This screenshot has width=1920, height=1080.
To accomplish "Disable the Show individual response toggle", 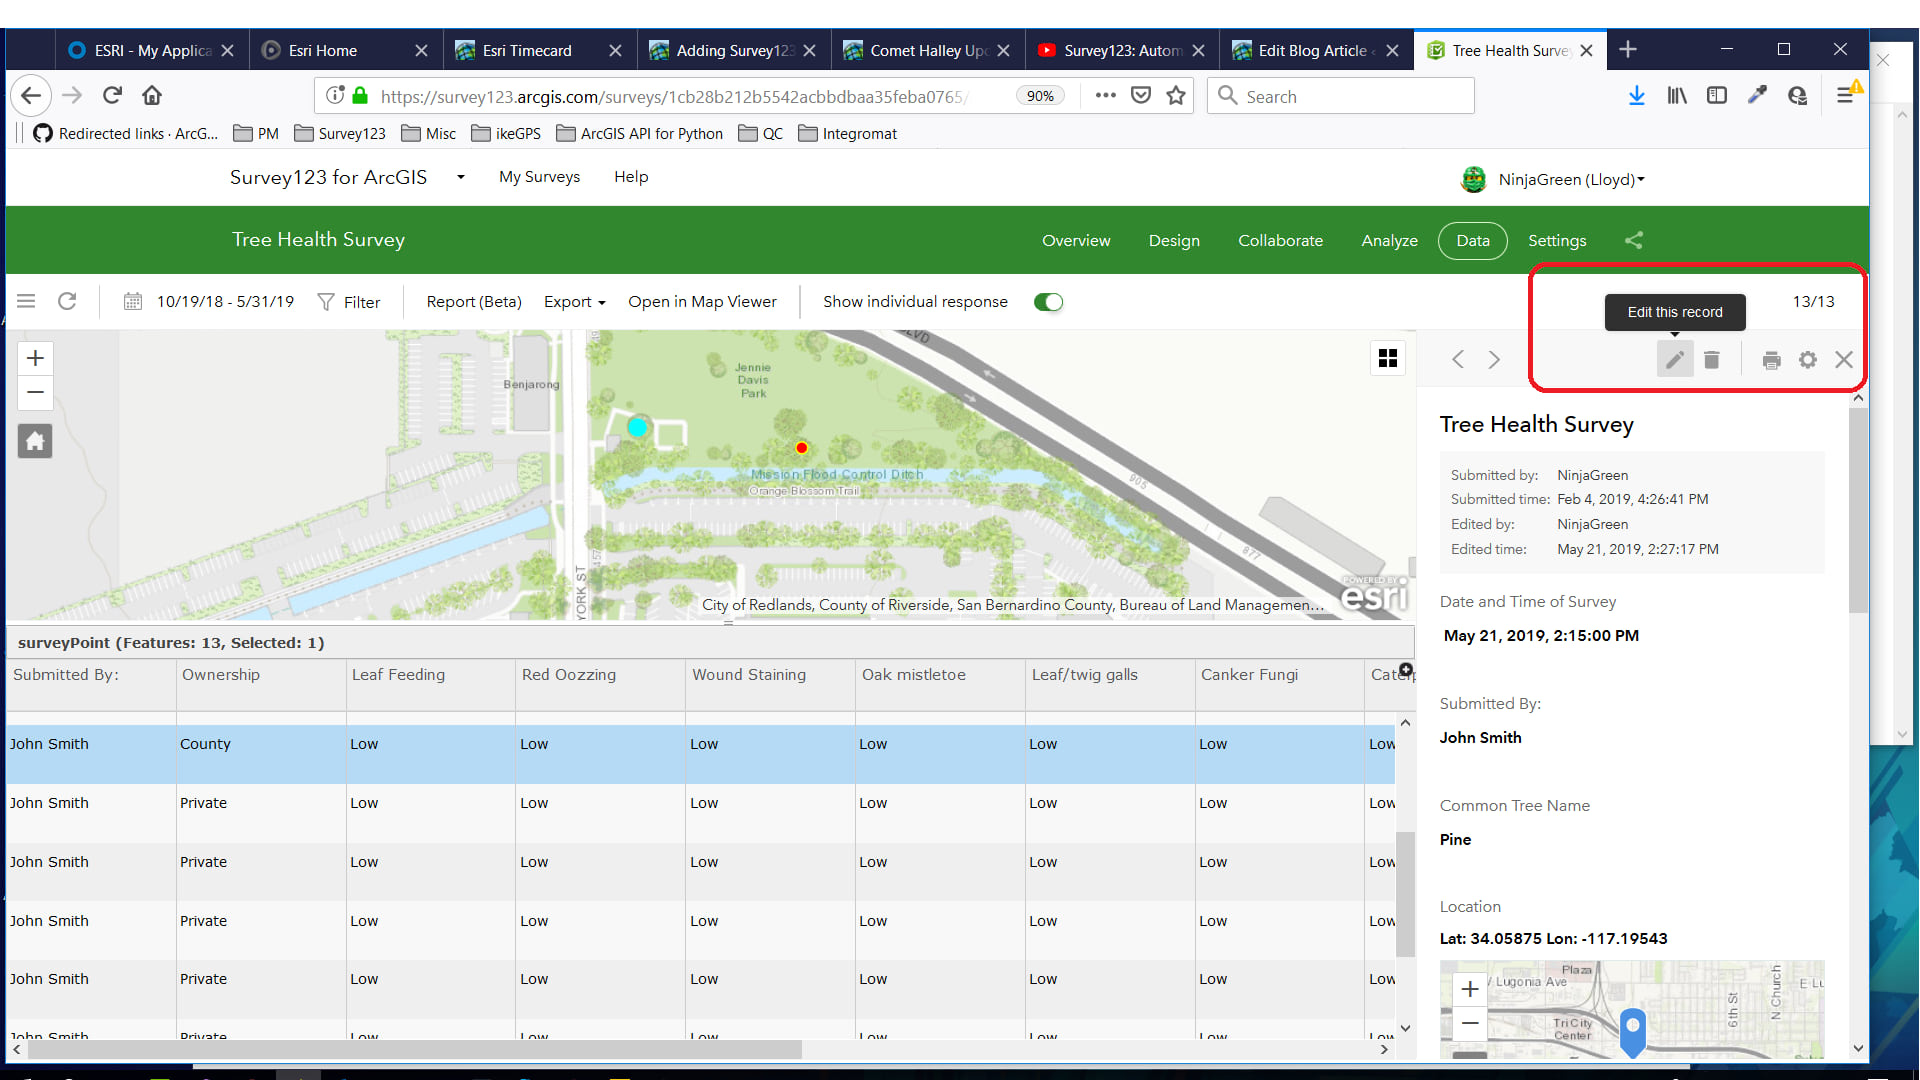I will pos(1048,301).
